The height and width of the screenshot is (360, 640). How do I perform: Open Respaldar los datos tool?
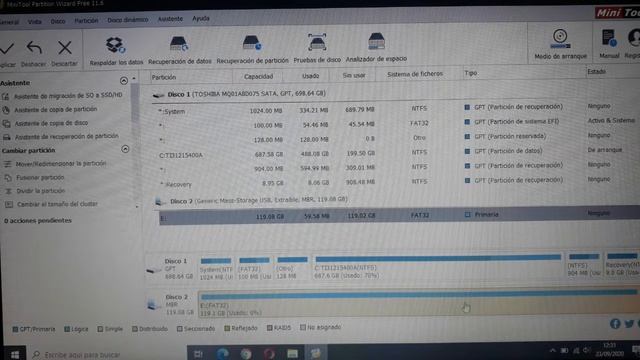tap(116, 51)
